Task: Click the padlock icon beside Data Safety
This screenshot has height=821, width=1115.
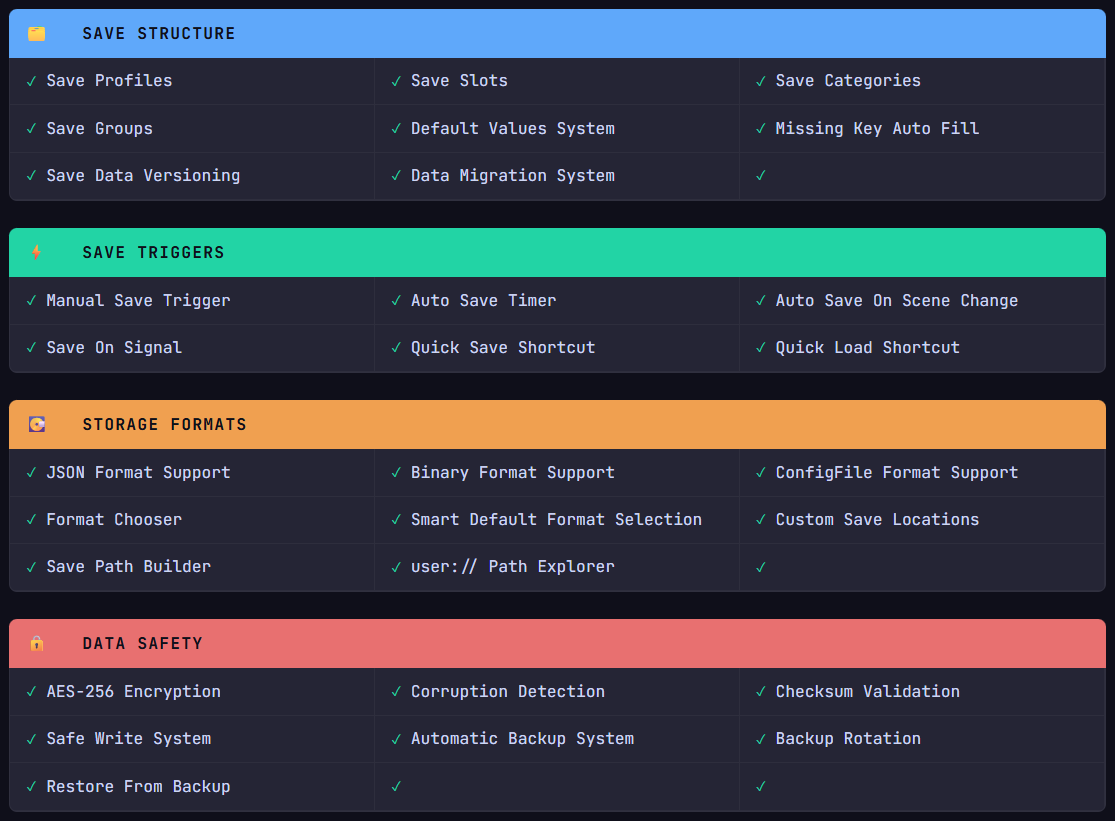Action: (37, 644)
